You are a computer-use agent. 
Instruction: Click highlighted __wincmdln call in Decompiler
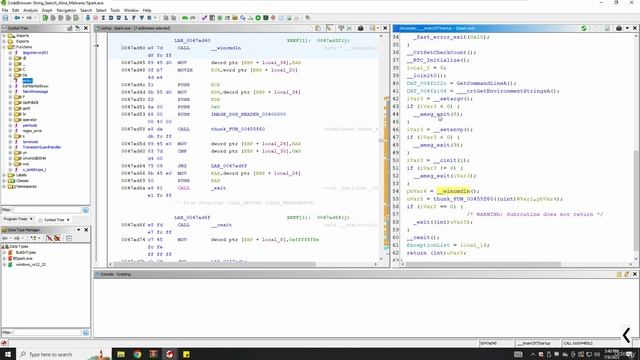click(x=453, y=191)
